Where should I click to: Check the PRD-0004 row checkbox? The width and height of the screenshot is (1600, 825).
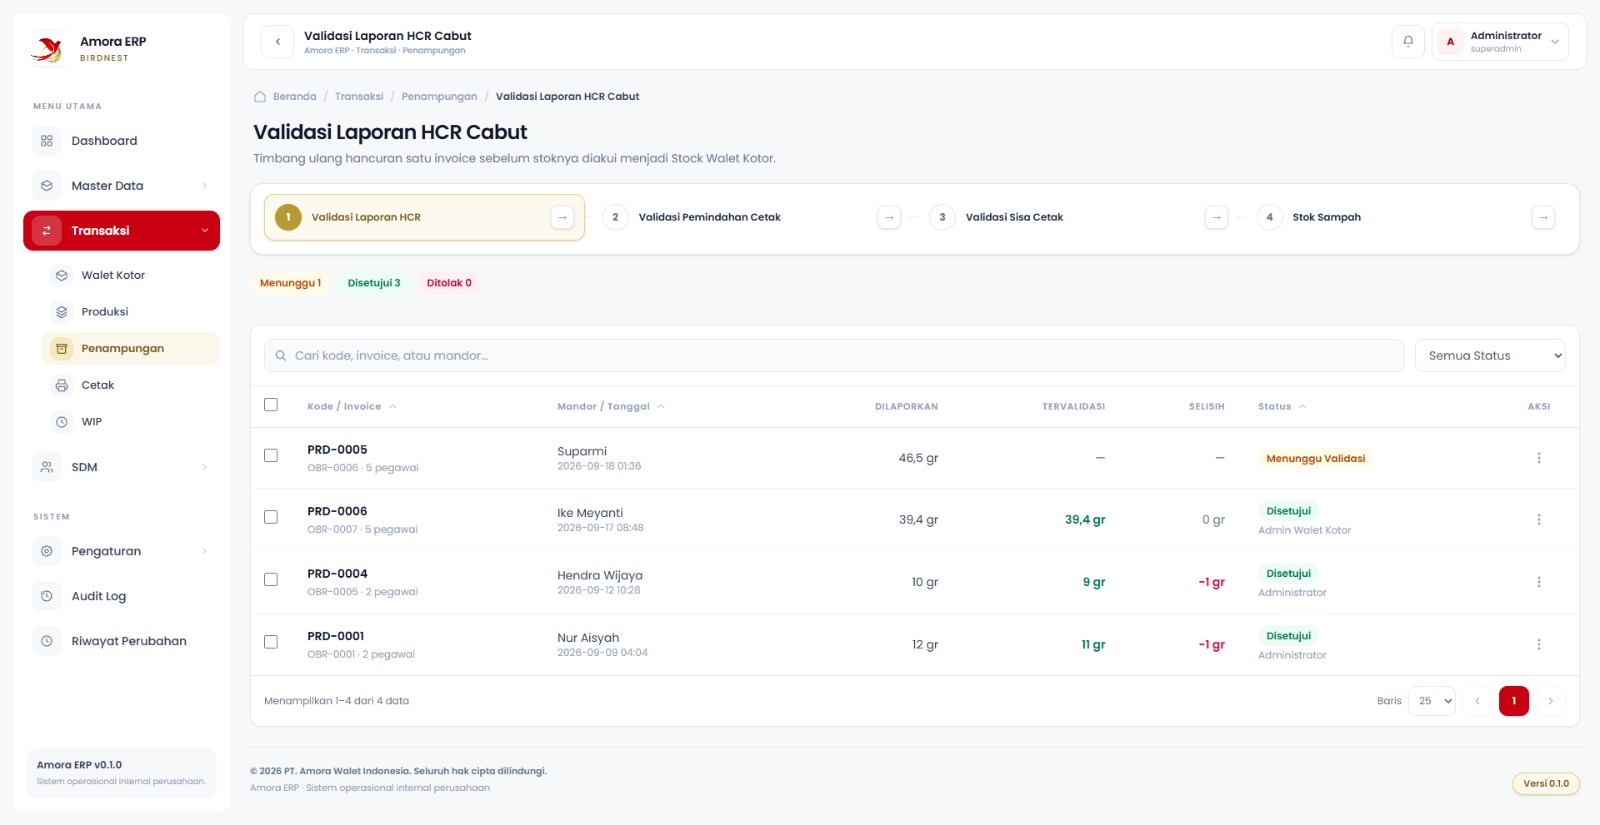[271, 579]
